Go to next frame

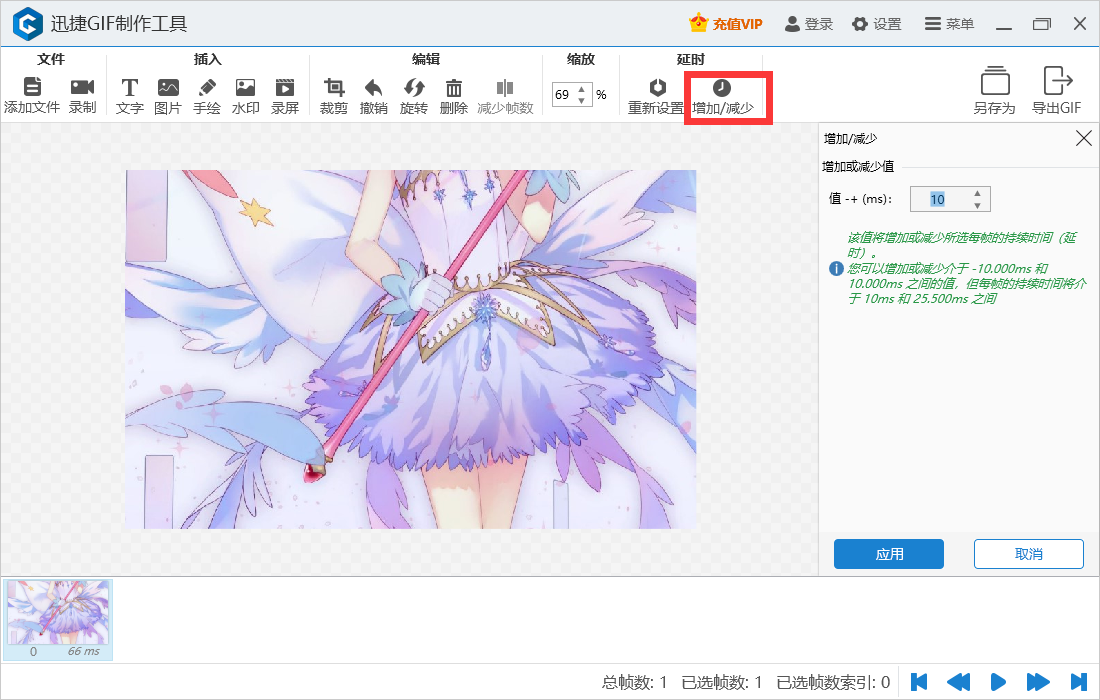tap(1038, 682)
